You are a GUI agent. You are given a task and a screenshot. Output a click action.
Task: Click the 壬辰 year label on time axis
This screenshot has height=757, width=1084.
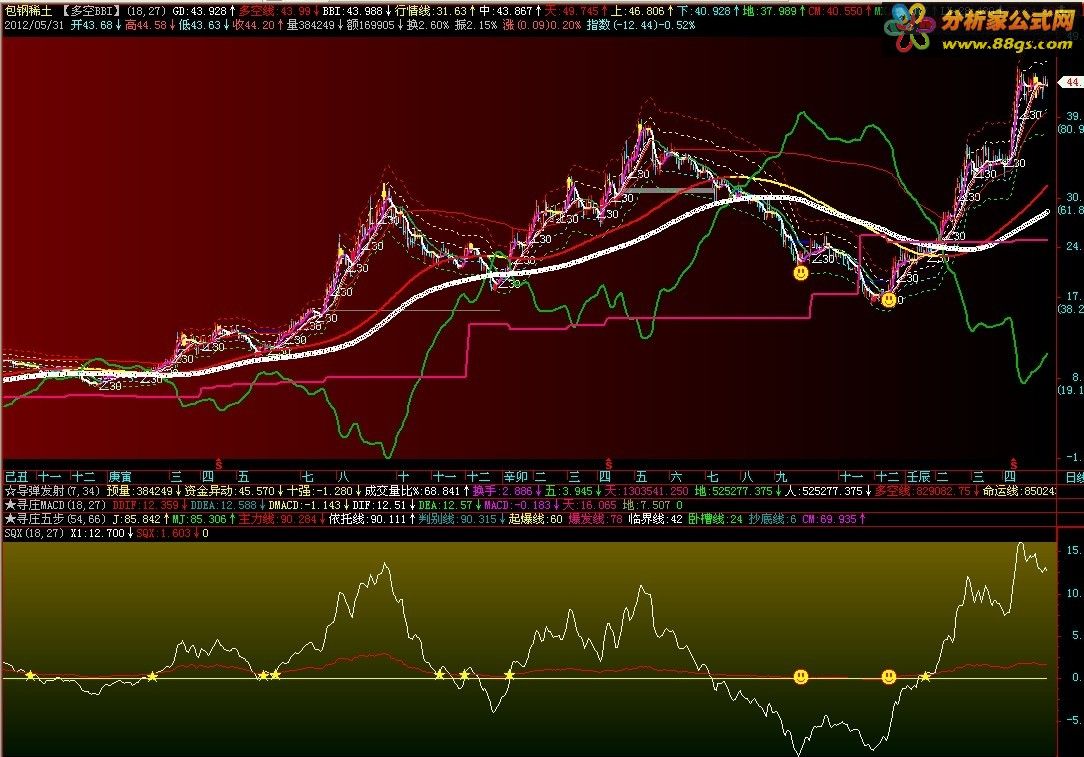919,476
